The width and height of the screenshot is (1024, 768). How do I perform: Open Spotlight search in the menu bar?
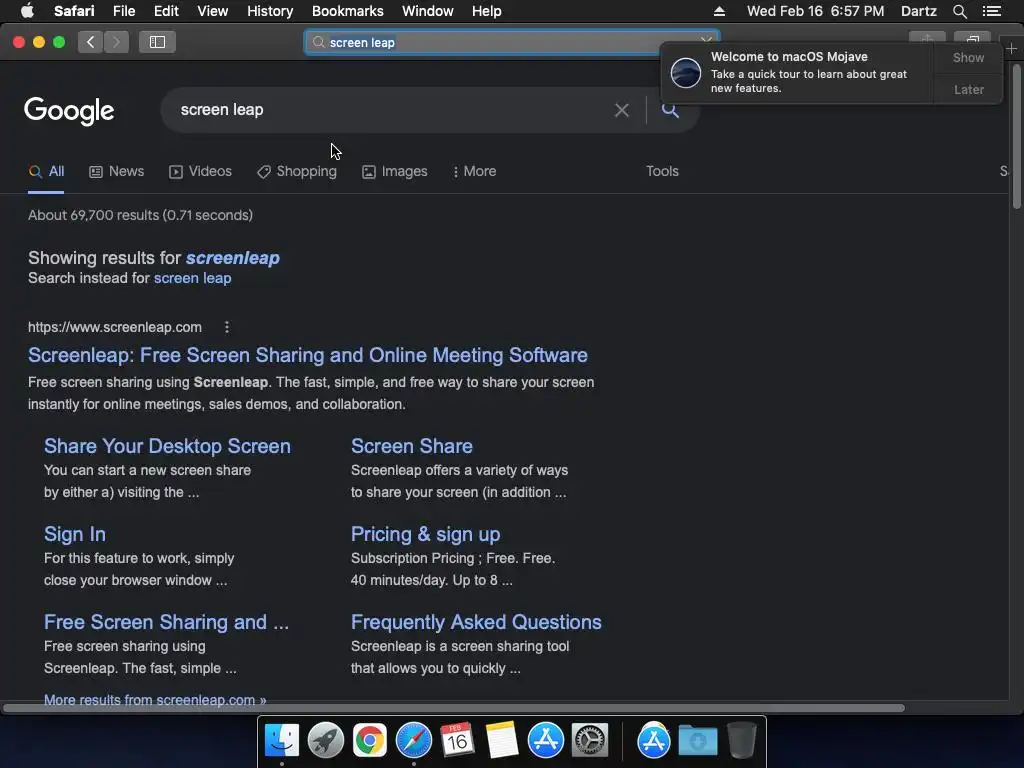coord(959,11)
